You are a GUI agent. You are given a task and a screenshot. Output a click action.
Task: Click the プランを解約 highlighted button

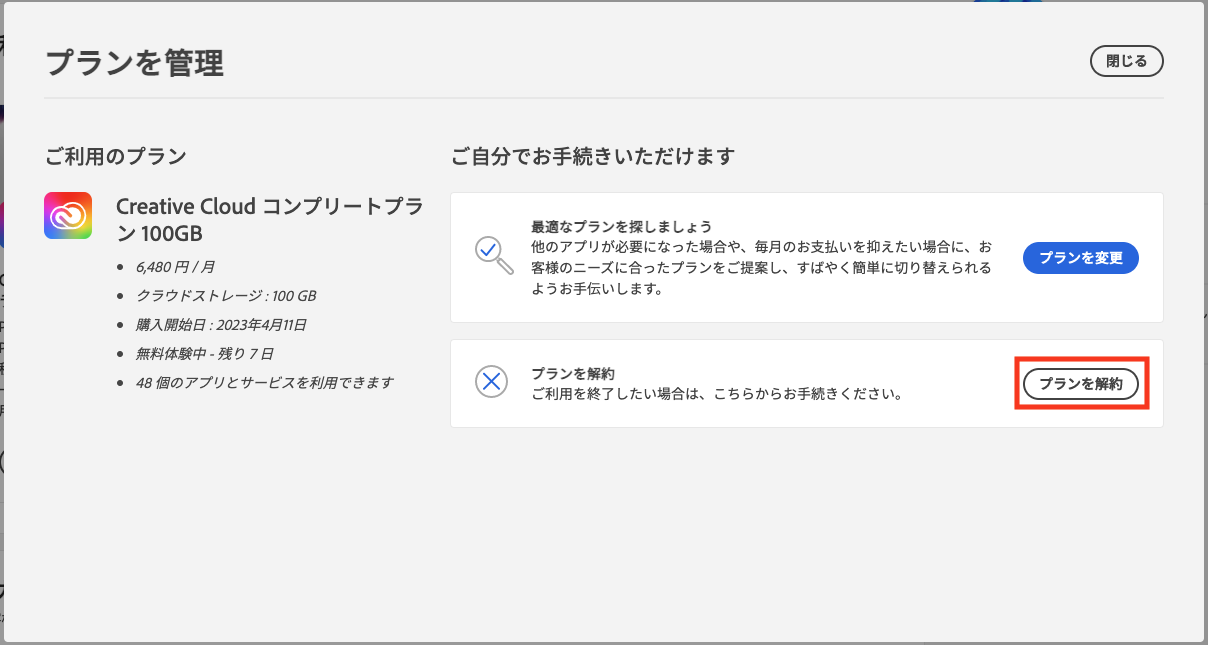point(1081,383)
